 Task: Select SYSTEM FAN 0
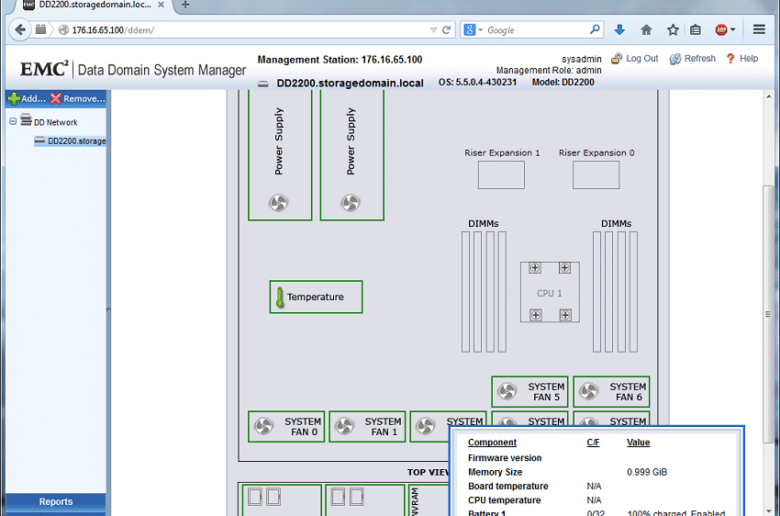287,426
